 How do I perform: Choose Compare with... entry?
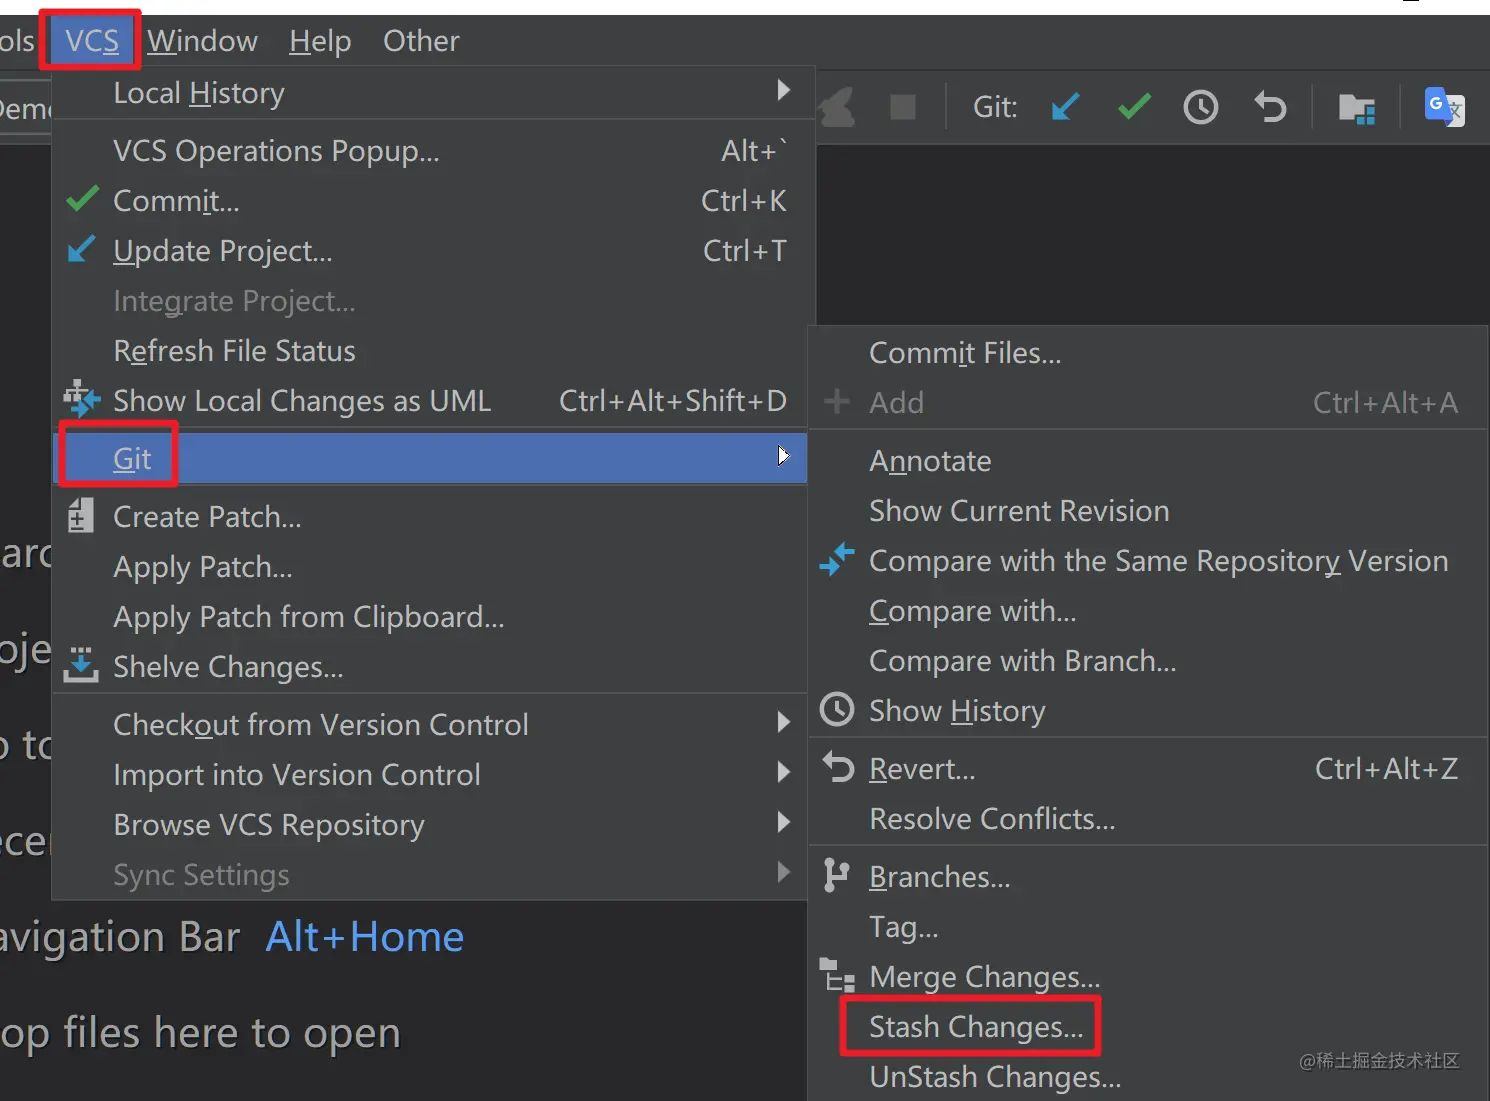pos(1148,610)
